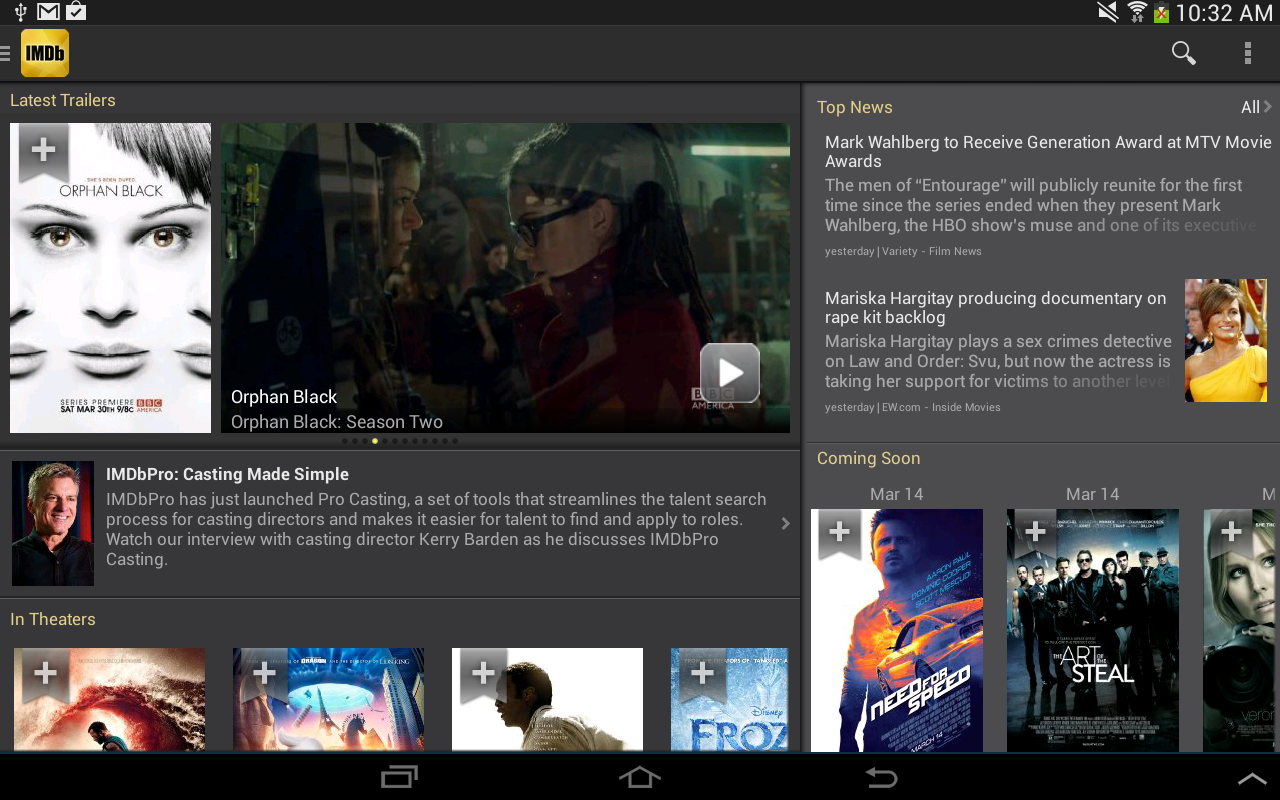Add Frozen to watchlist
Image resolution: width=1280 pixels, height=800 pixels.
(x=702, y=675)
